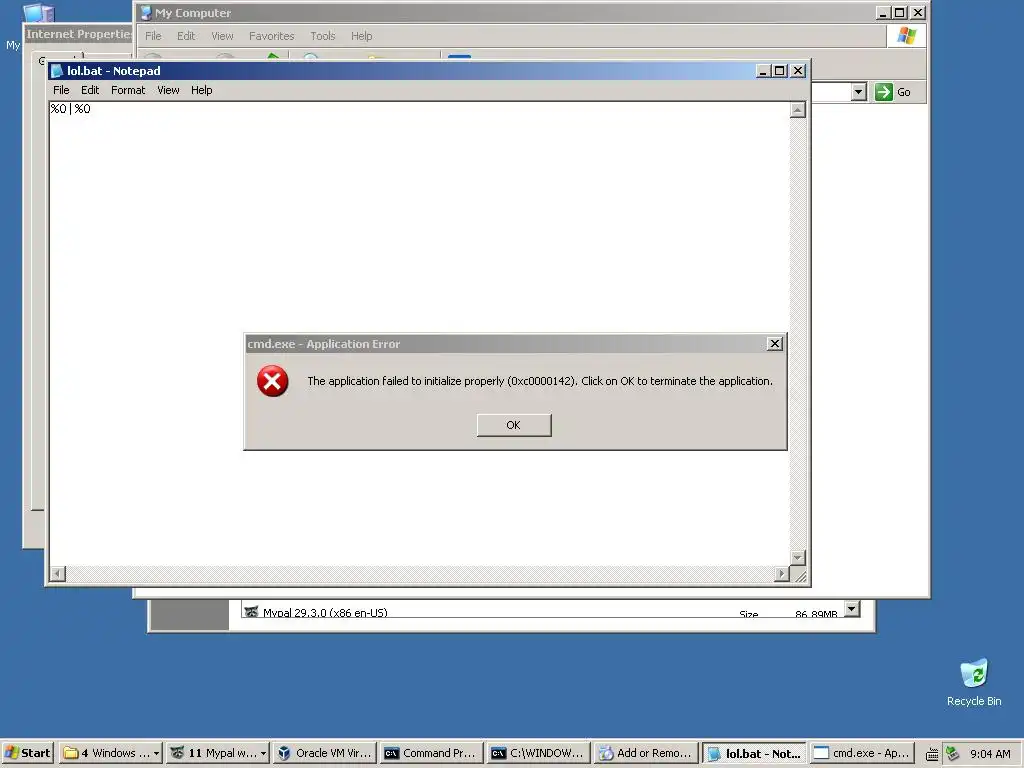Maximize the lol.bat Notepad window
Image resolution: width=1024 pixels, height=768 pixels.
(779, 71)
